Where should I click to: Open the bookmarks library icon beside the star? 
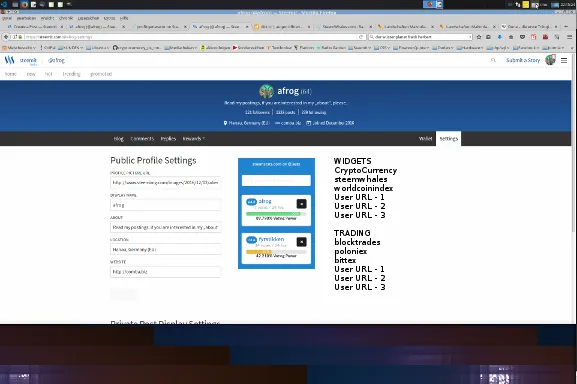click(488, 37)
